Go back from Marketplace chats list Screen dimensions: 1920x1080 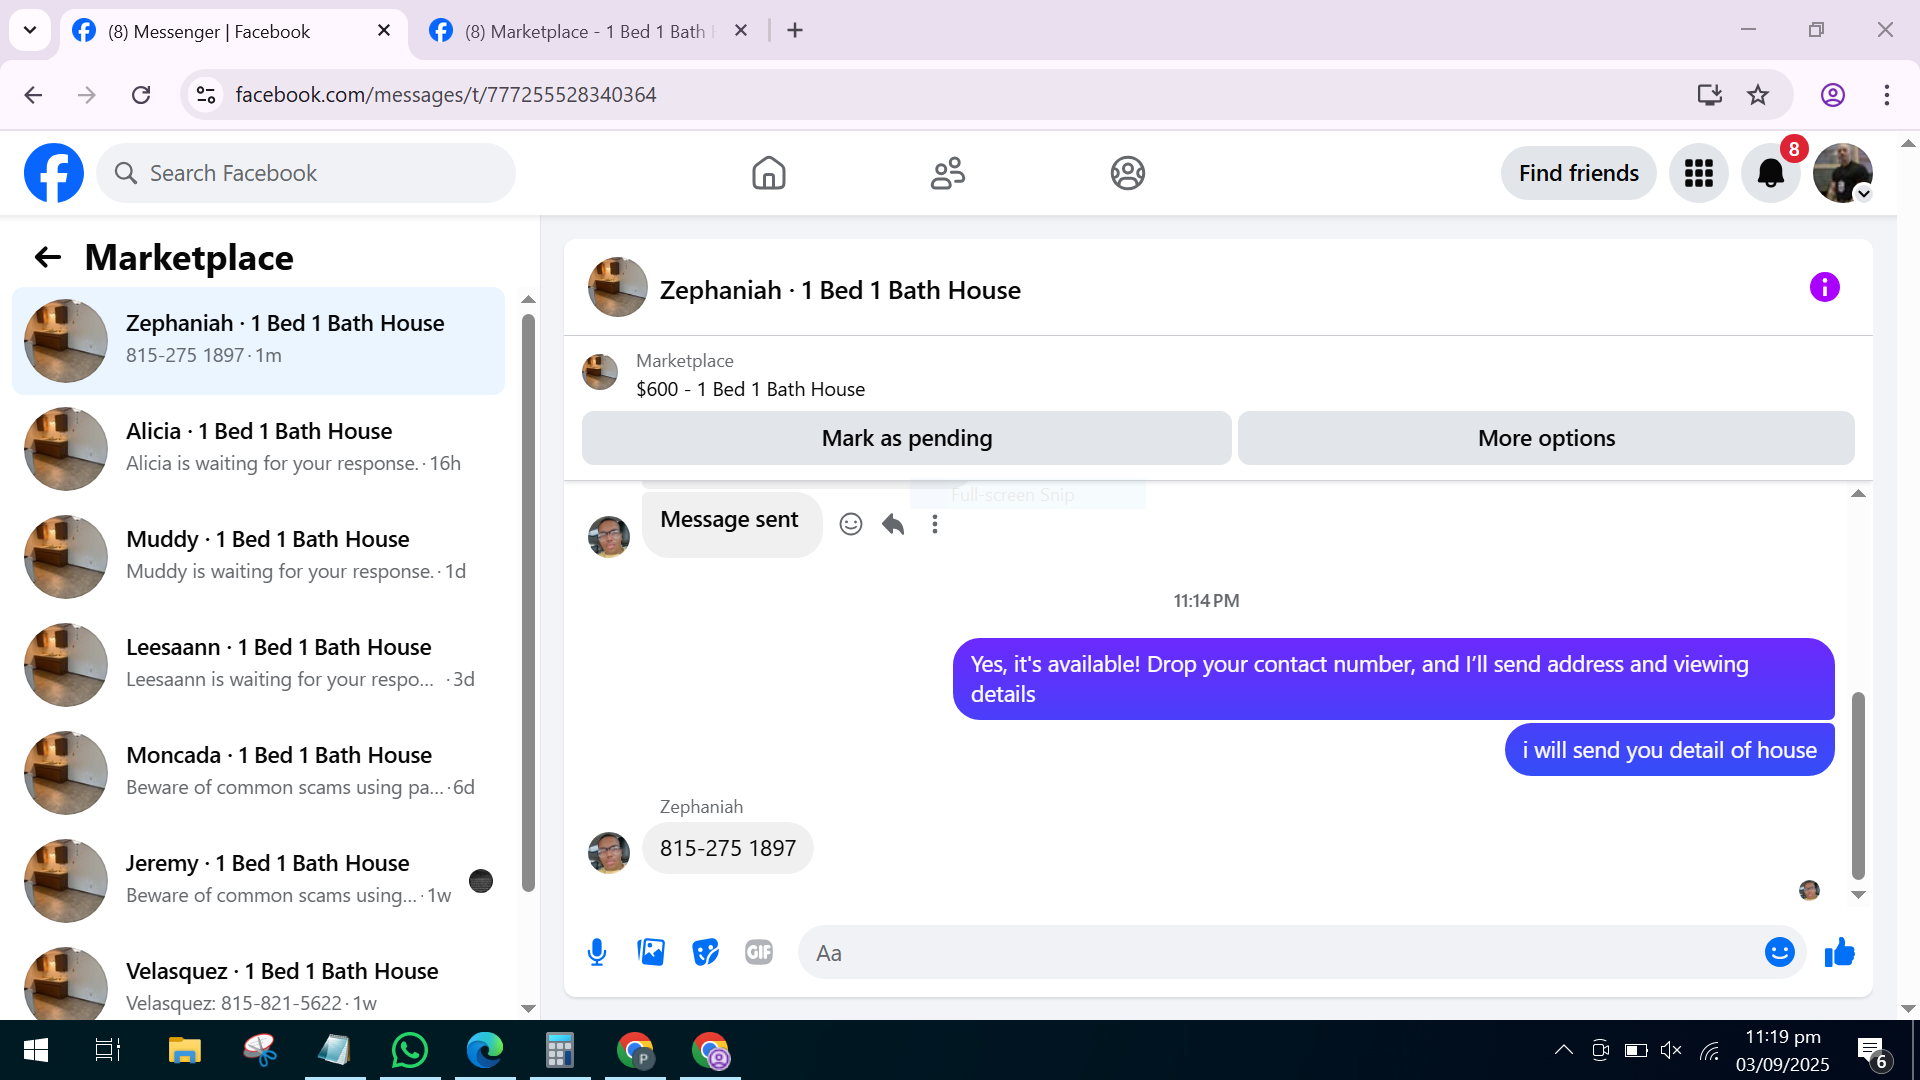tap(48, 257)
